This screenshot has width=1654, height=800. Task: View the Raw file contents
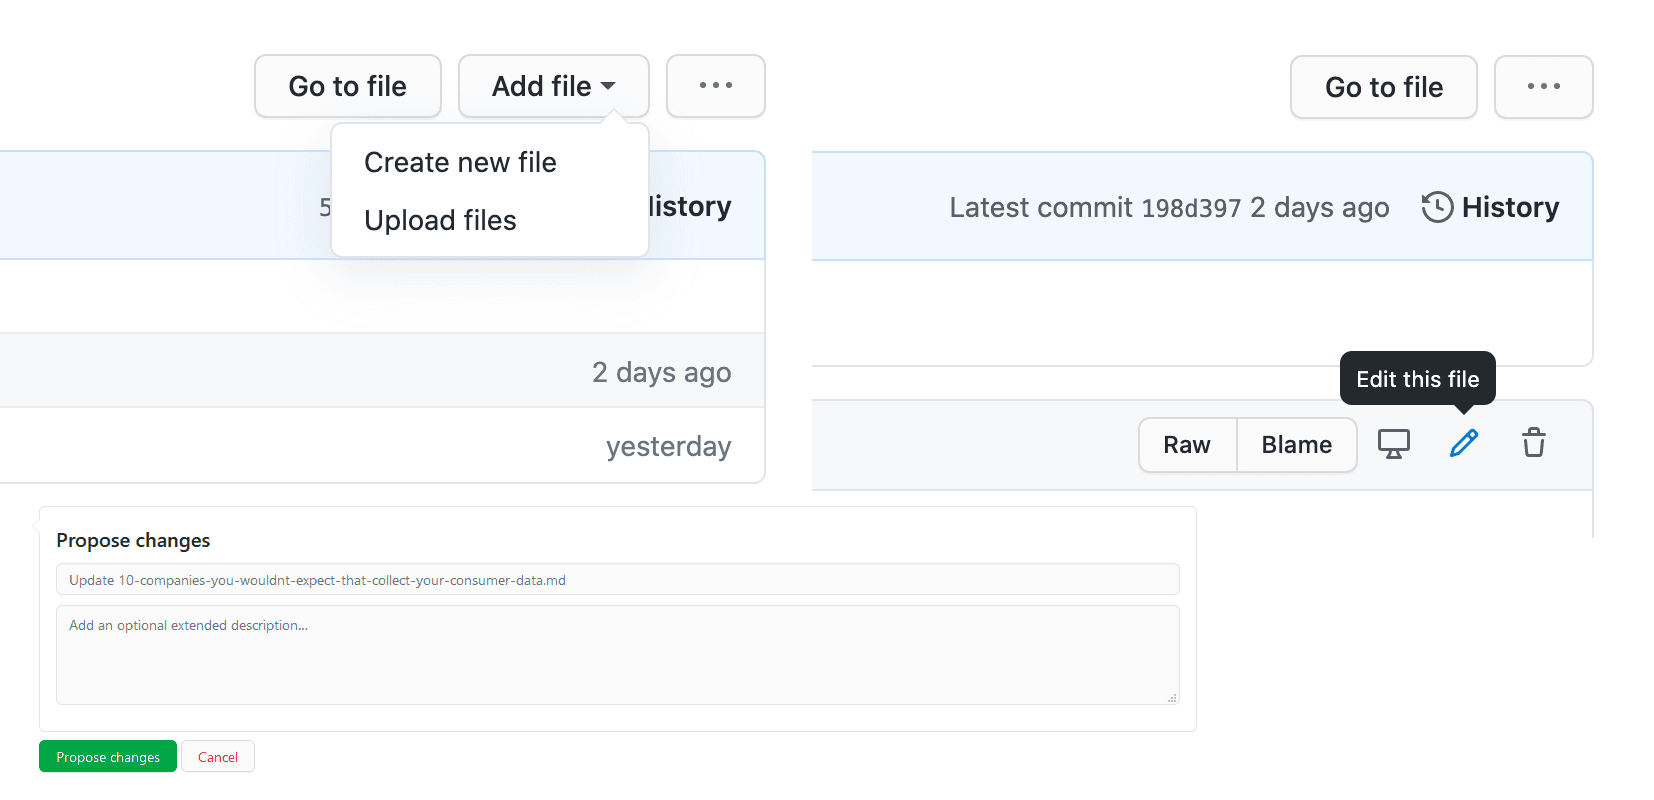(1187, 445)
